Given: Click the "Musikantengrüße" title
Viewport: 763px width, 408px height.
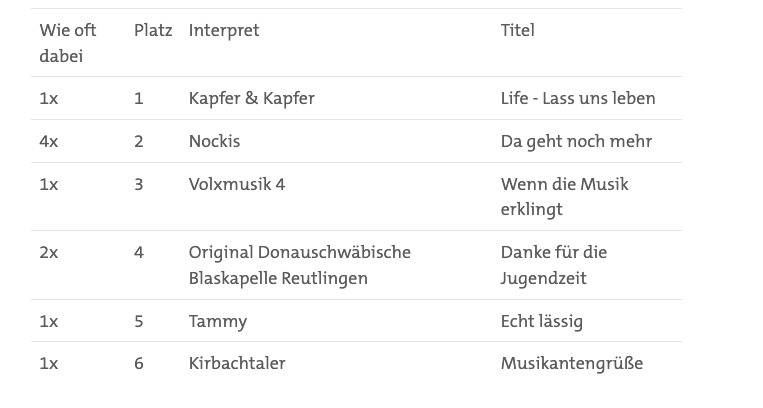Looking at the screenshot, I should click(x=571, y=363).
